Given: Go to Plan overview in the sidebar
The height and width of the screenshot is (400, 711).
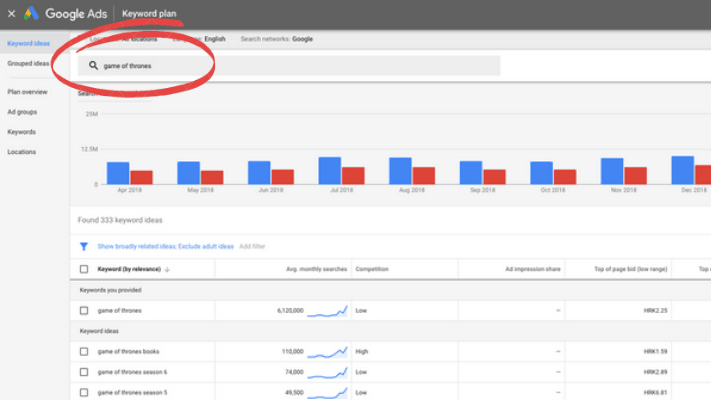Looking at the screenshot, I should (x=27, y=92).
